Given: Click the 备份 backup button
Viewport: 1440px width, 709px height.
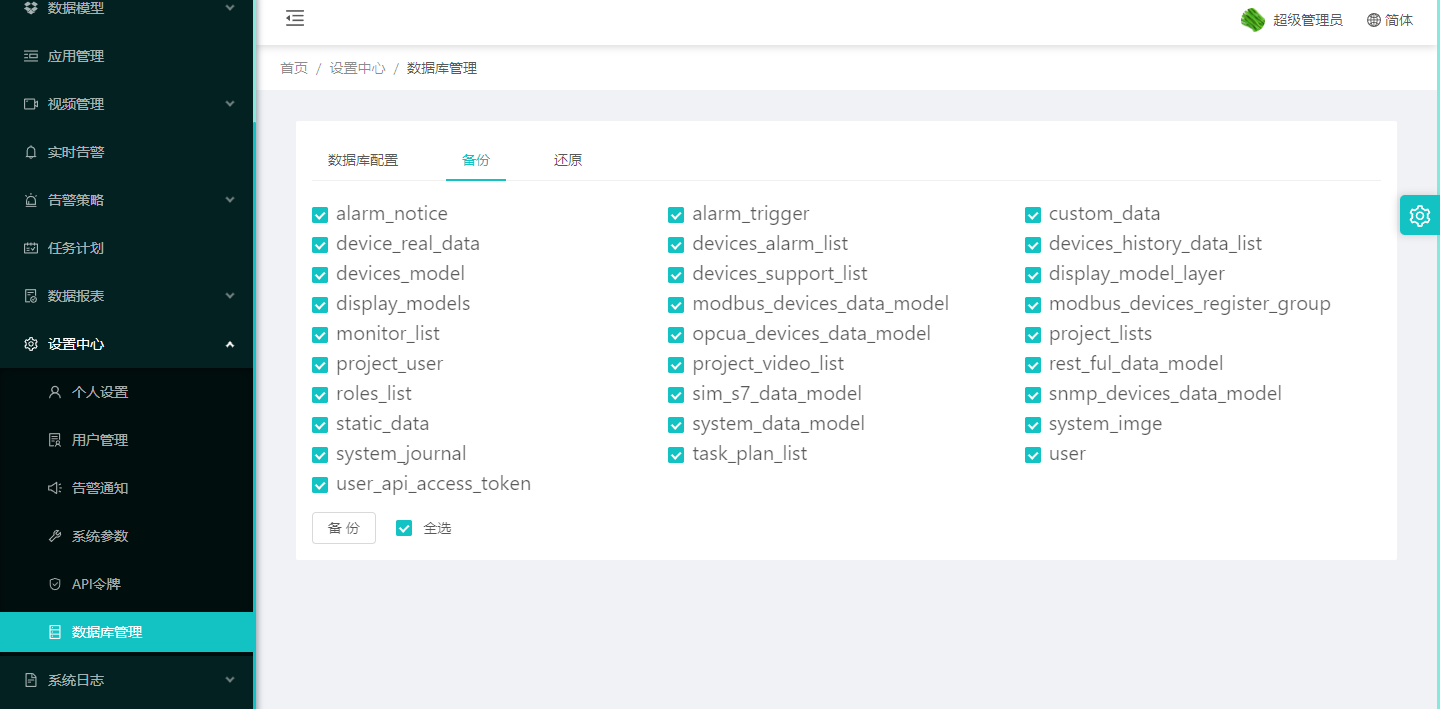Looking at the screenshot, I should 343,528.
